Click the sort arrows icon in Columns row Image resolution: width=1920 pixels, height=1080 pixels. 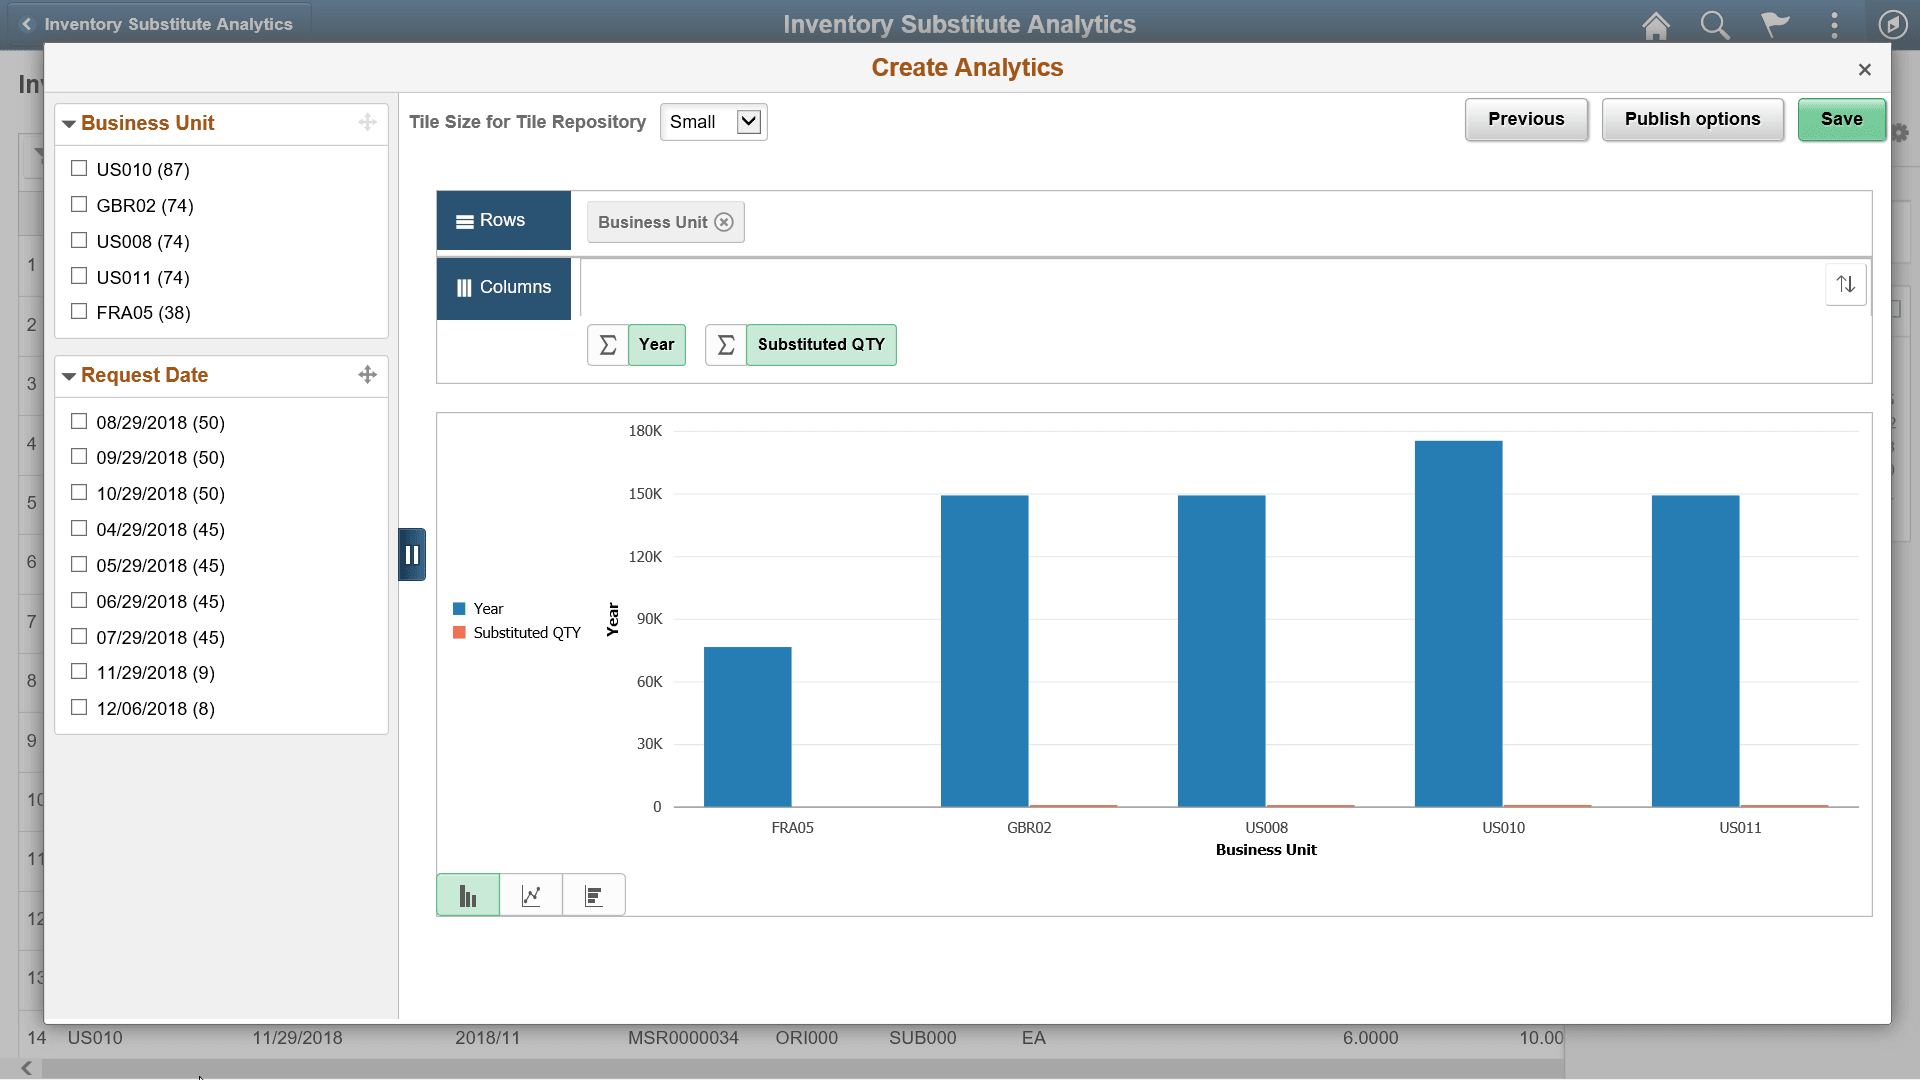[1845, 284]
